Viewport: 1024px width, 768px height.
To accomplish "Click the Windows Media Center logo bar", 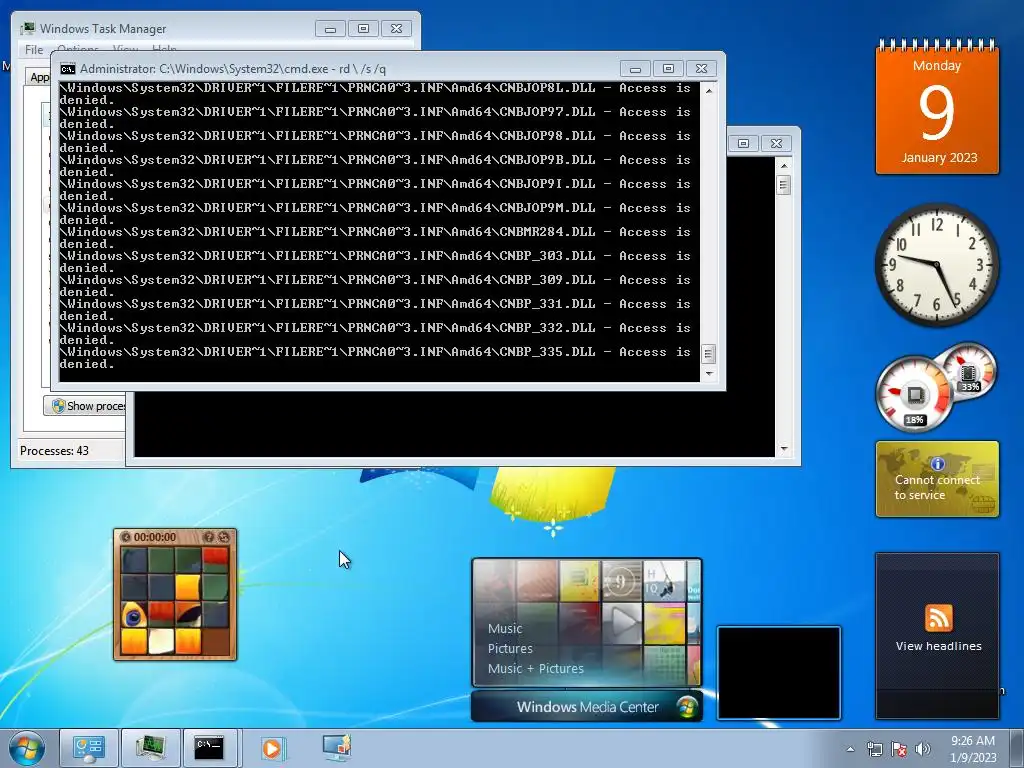I will 586,707.
